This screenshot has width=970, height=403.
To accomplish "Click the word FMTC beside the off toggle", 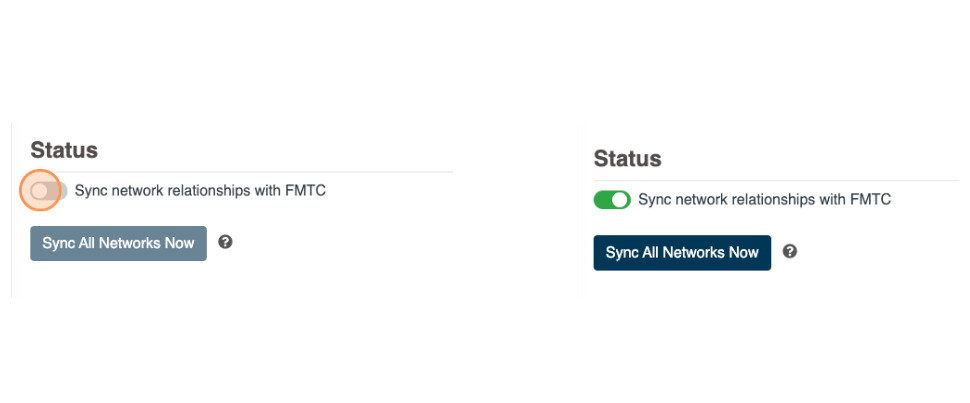I will [x=305, y=190].
